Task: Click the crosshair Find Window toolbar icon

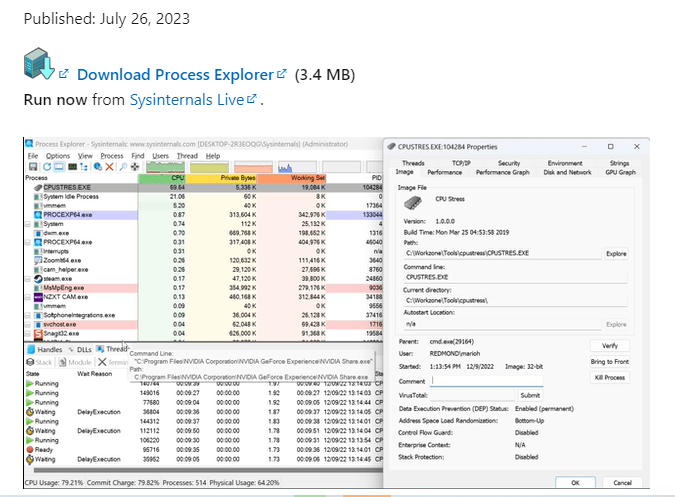Action: click(135, 167)
